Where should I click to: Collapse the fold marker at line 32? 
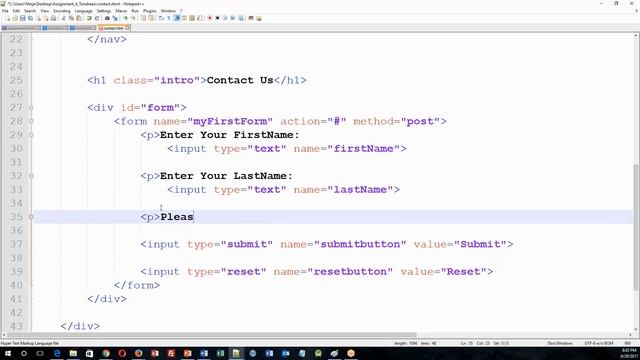(x=31, y=176)
